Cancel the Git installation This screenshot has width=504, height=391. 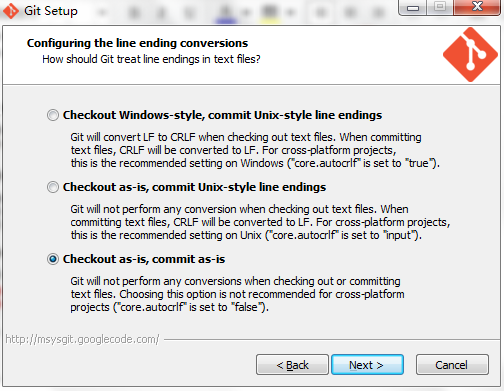(452, 365)
